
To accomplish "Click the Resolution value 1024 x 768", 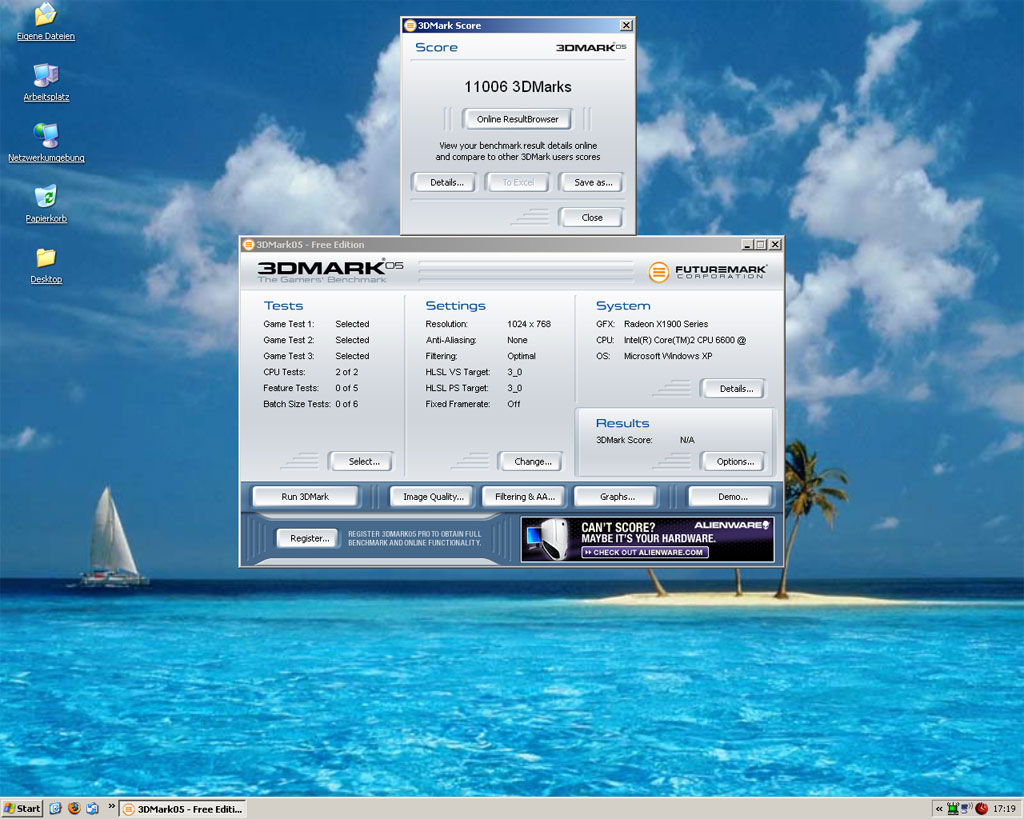I will point(528,324).
